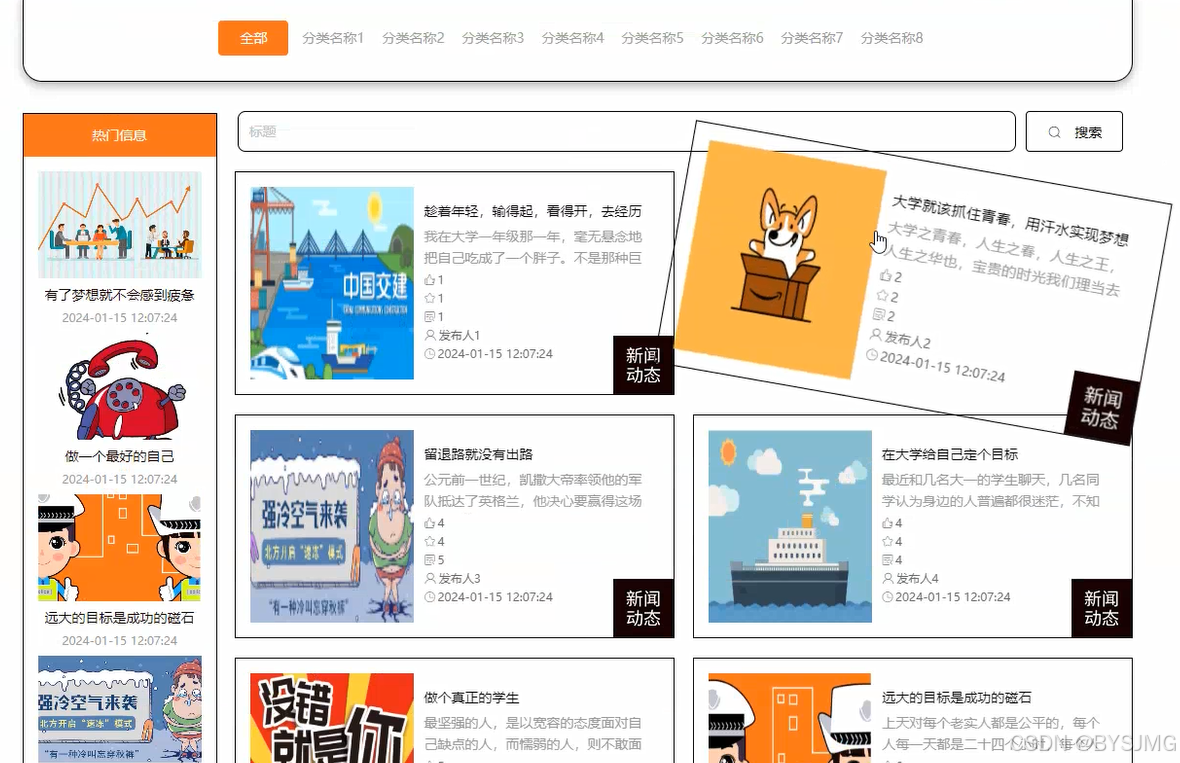1180x763 pixels.
Task: Focus the 标题 search input field
Action: (x=626, y=132)
